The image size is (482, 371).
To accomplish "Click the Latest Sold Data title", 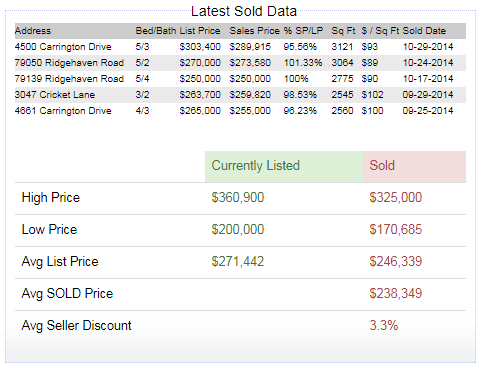I will 244,11.
